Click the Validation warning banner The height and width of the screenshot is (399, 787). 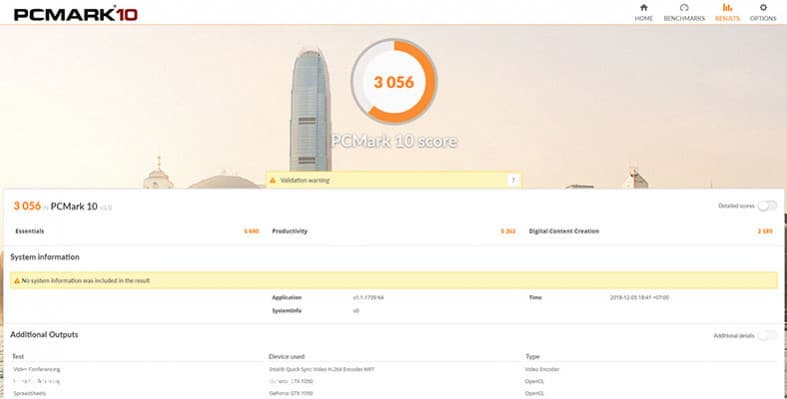394,180
